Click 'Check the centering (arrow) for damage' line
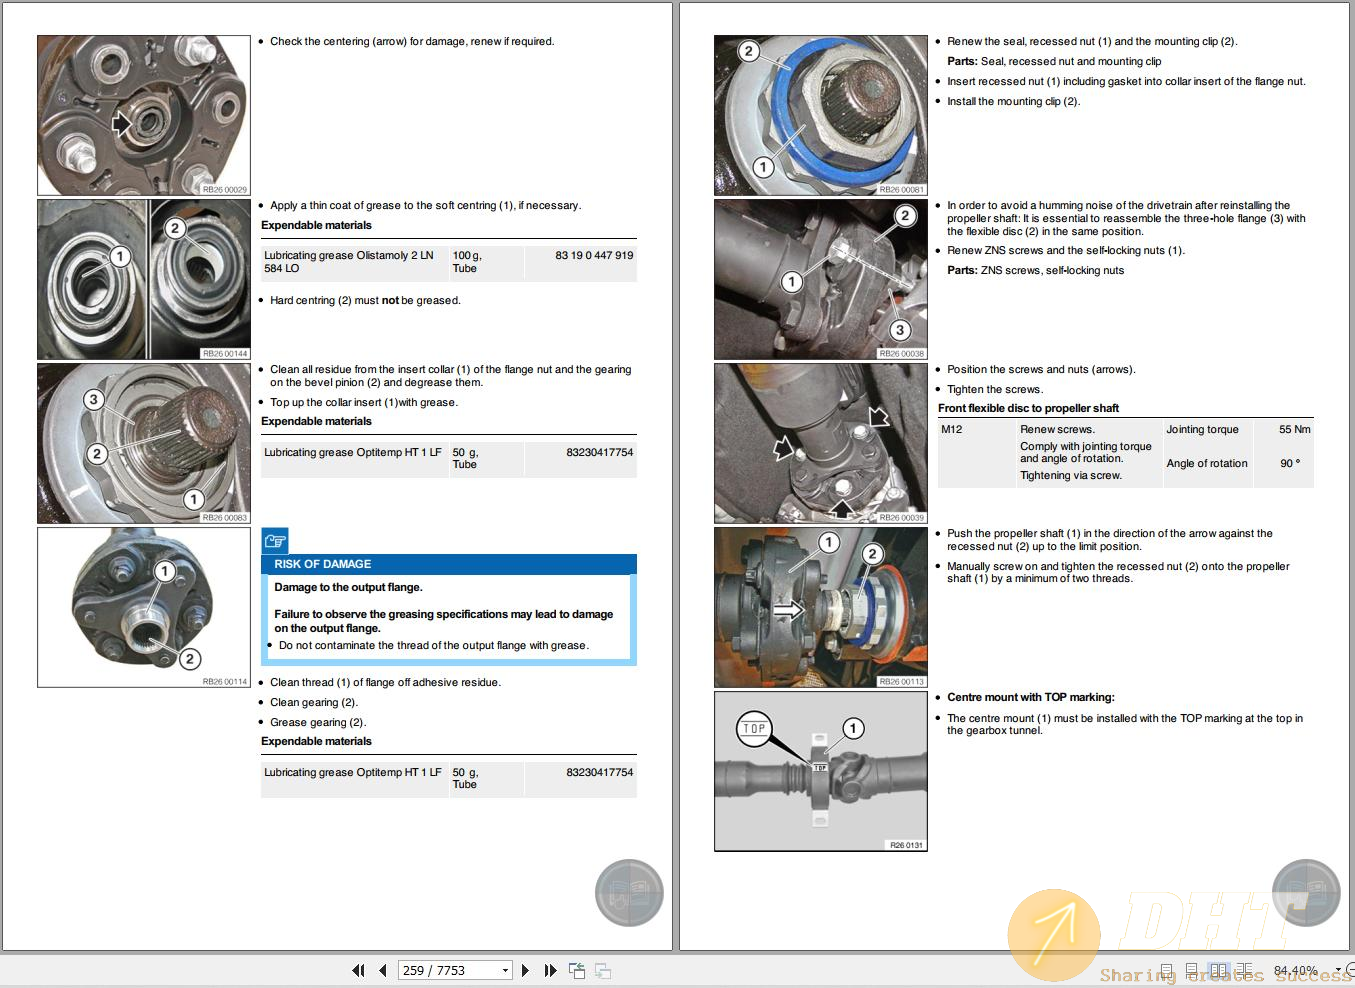The height and width of the screenshot is (988, 1355). point(412,41)
